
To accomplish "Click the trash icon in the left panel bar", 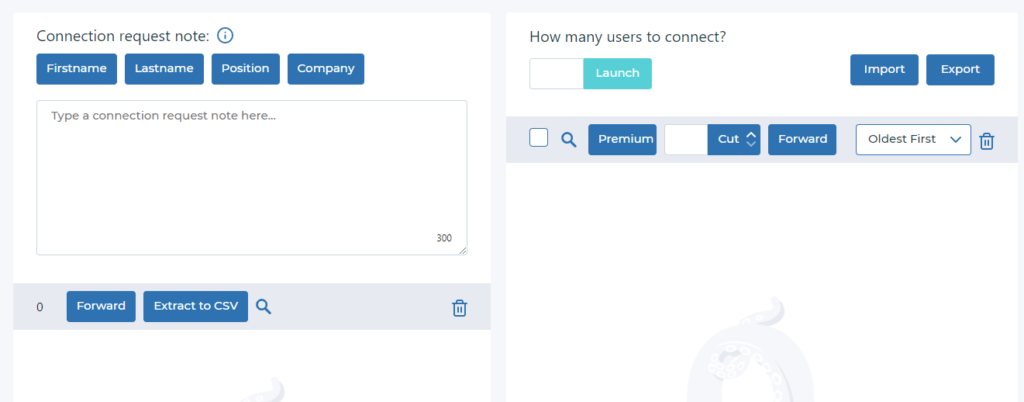I will tap(460, 307).
